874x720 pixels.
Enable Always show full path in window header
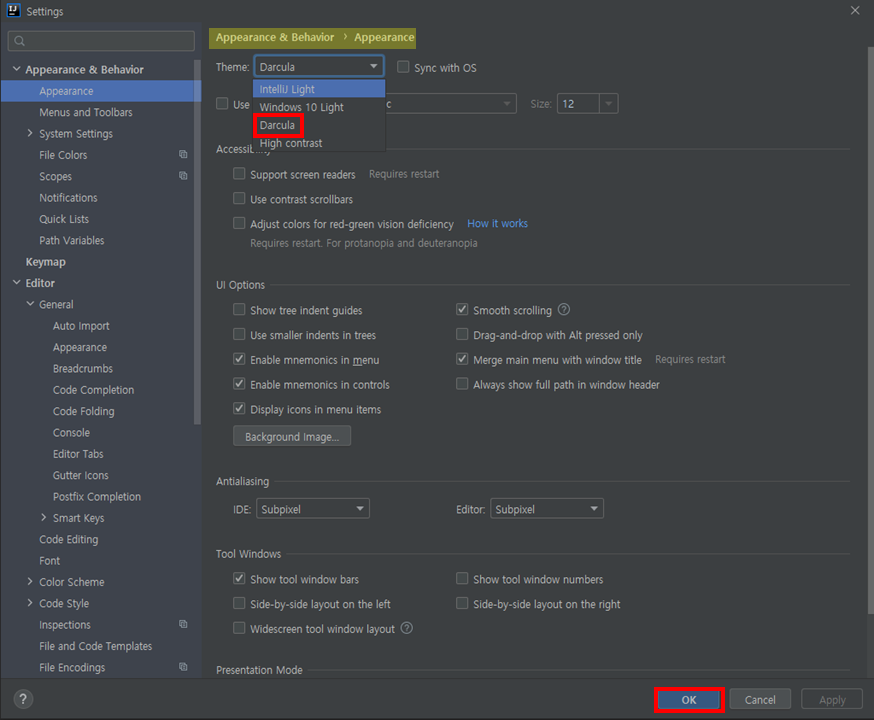tap(462, 384)
